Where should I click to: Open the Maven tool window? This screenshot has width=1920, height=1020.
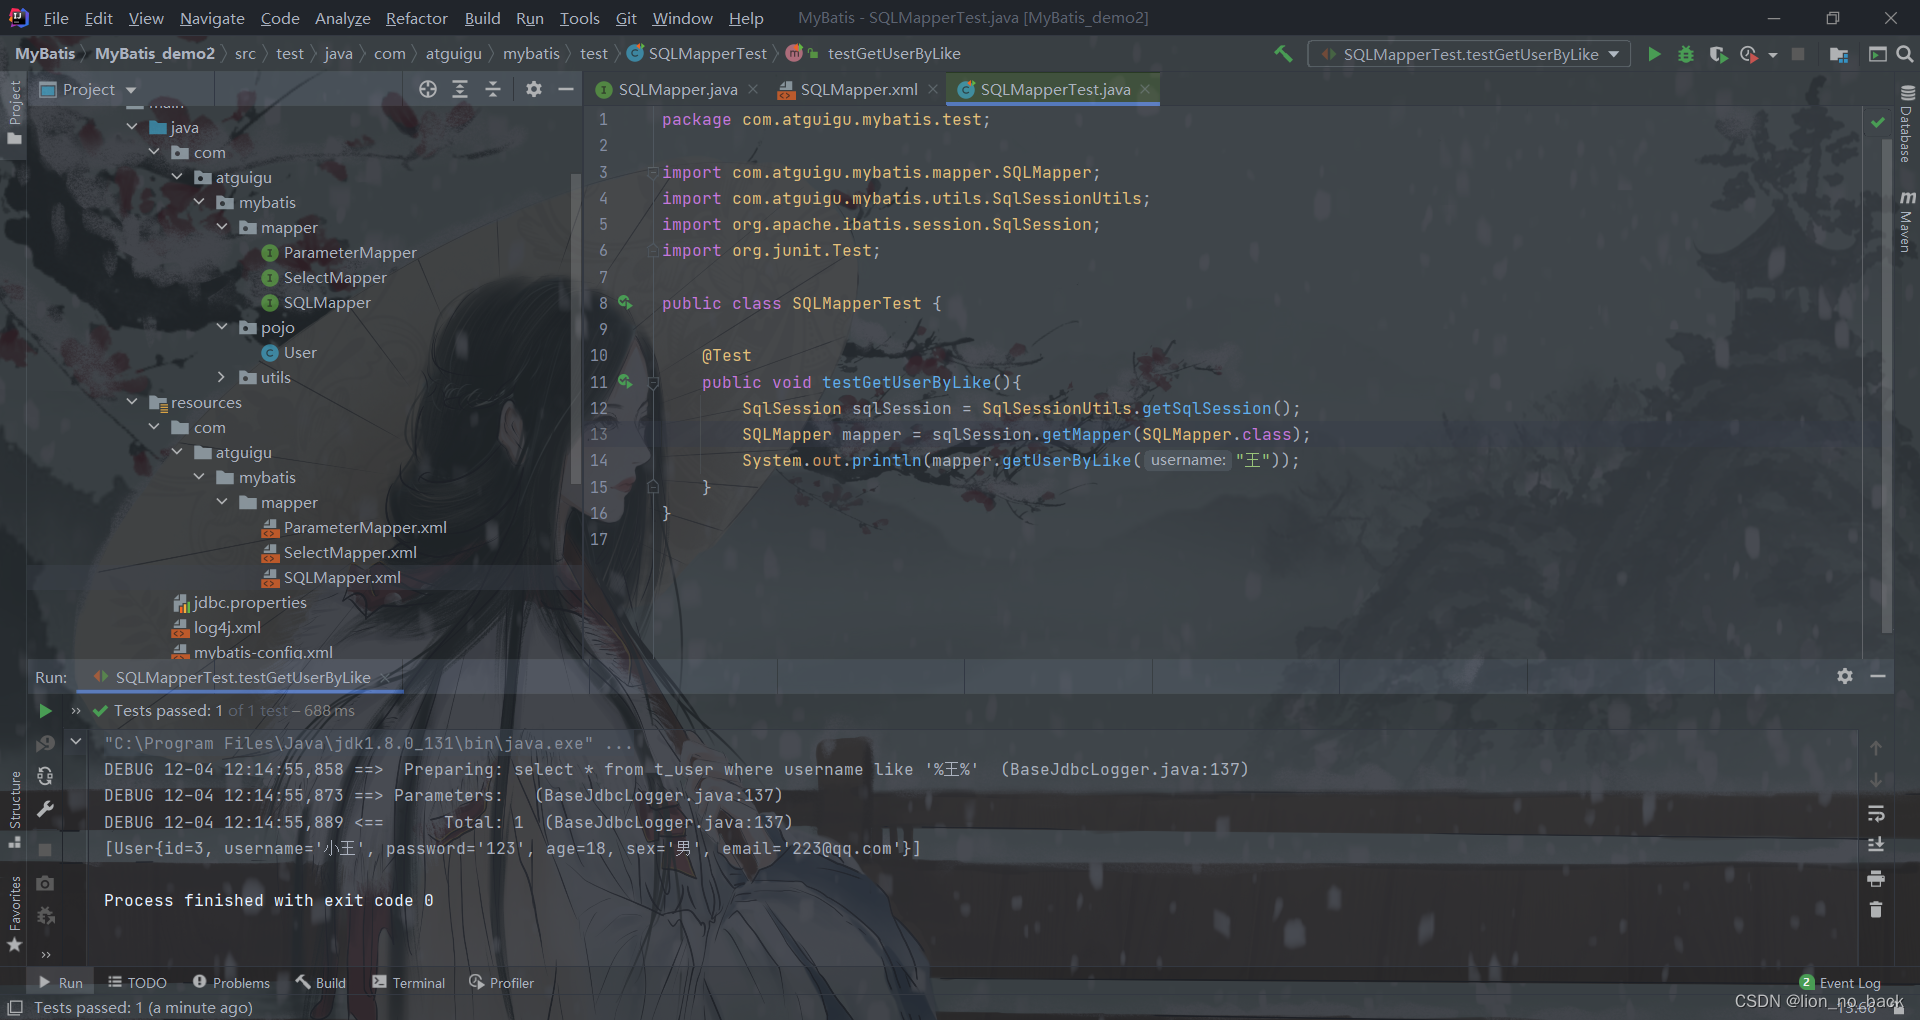tap(1906, 221)
